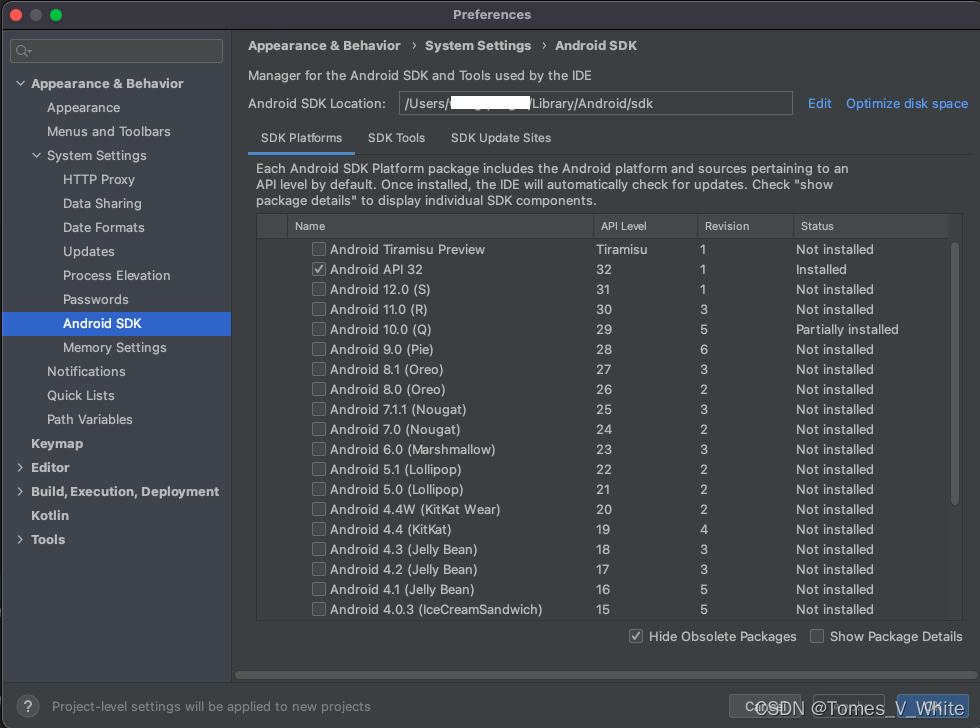Enable Show Package Details checkbox
Screen dimensions: 980x728
point(816,636)
